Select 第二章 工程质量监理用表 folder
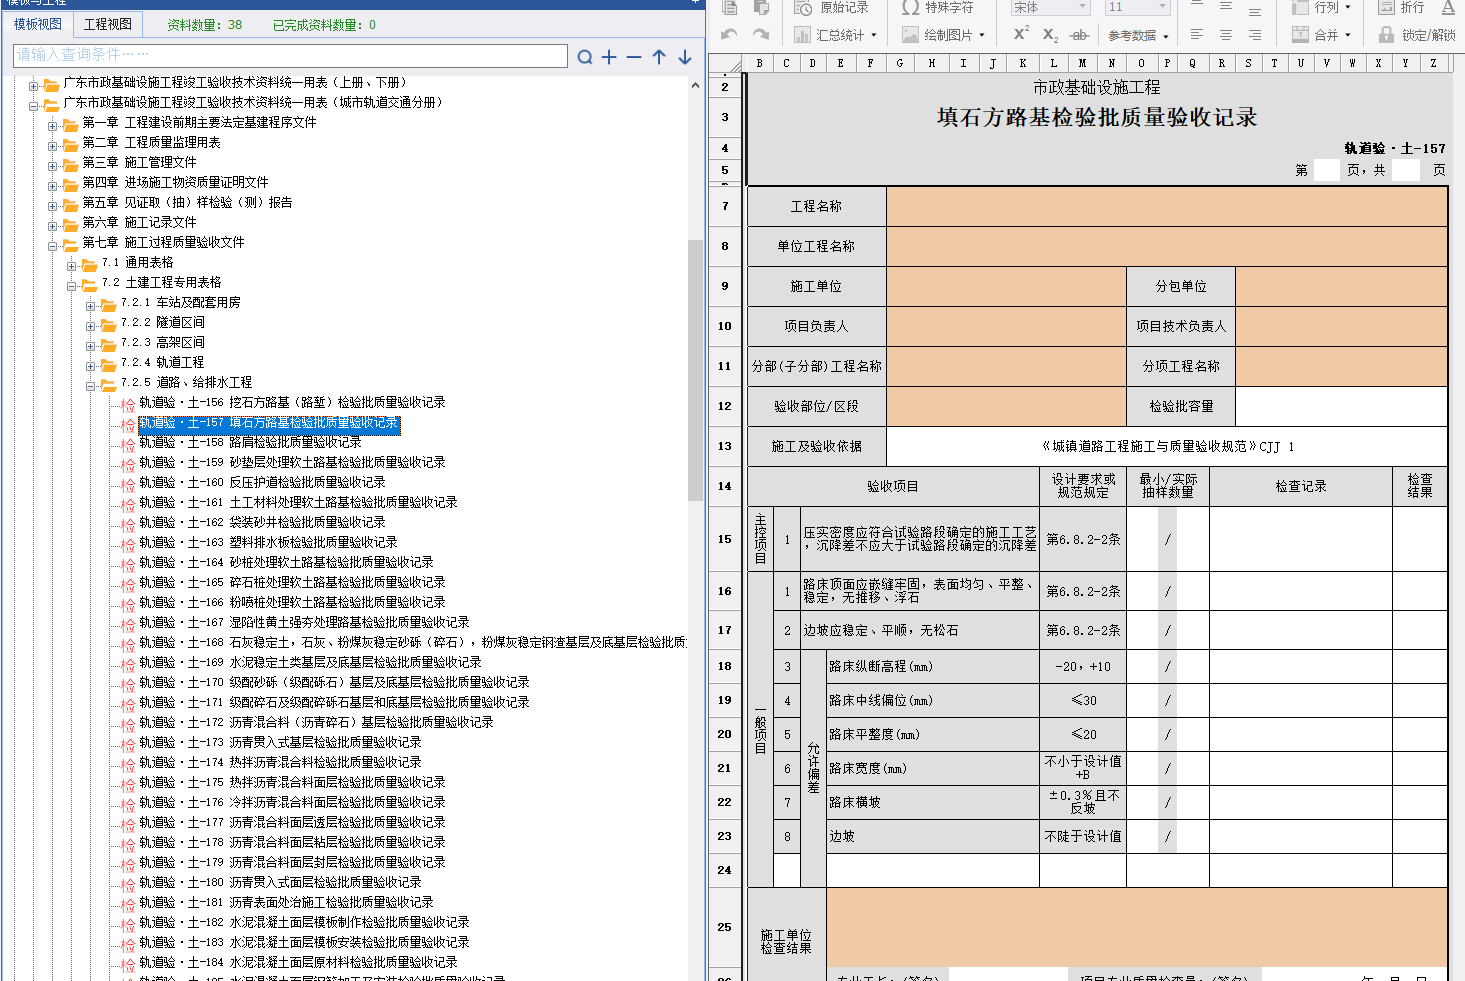The width and height of the screenshot is (1465, 981). [151, 143]
